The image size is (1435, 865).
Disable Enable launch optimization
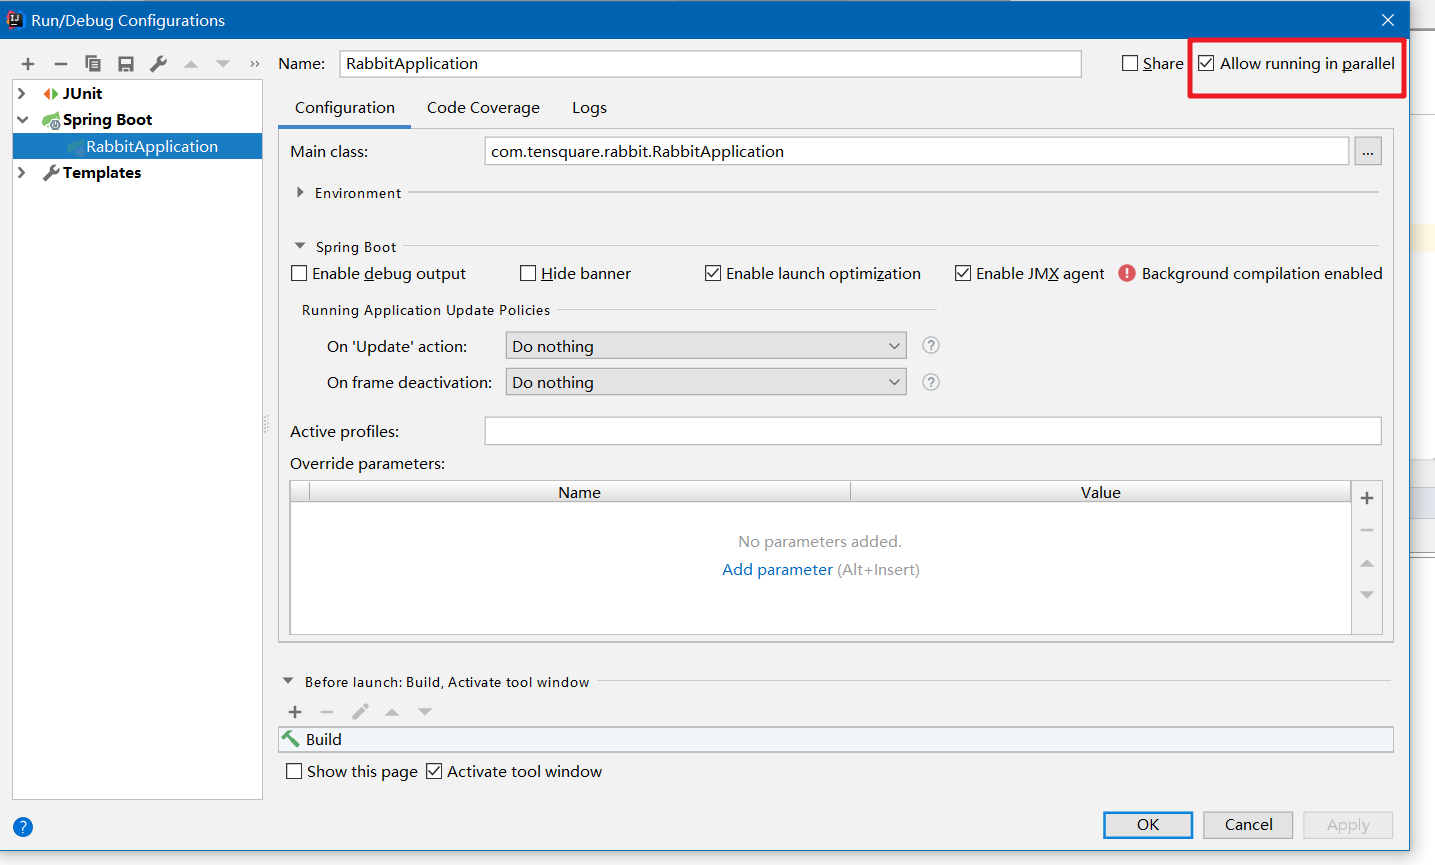(713, 273)
